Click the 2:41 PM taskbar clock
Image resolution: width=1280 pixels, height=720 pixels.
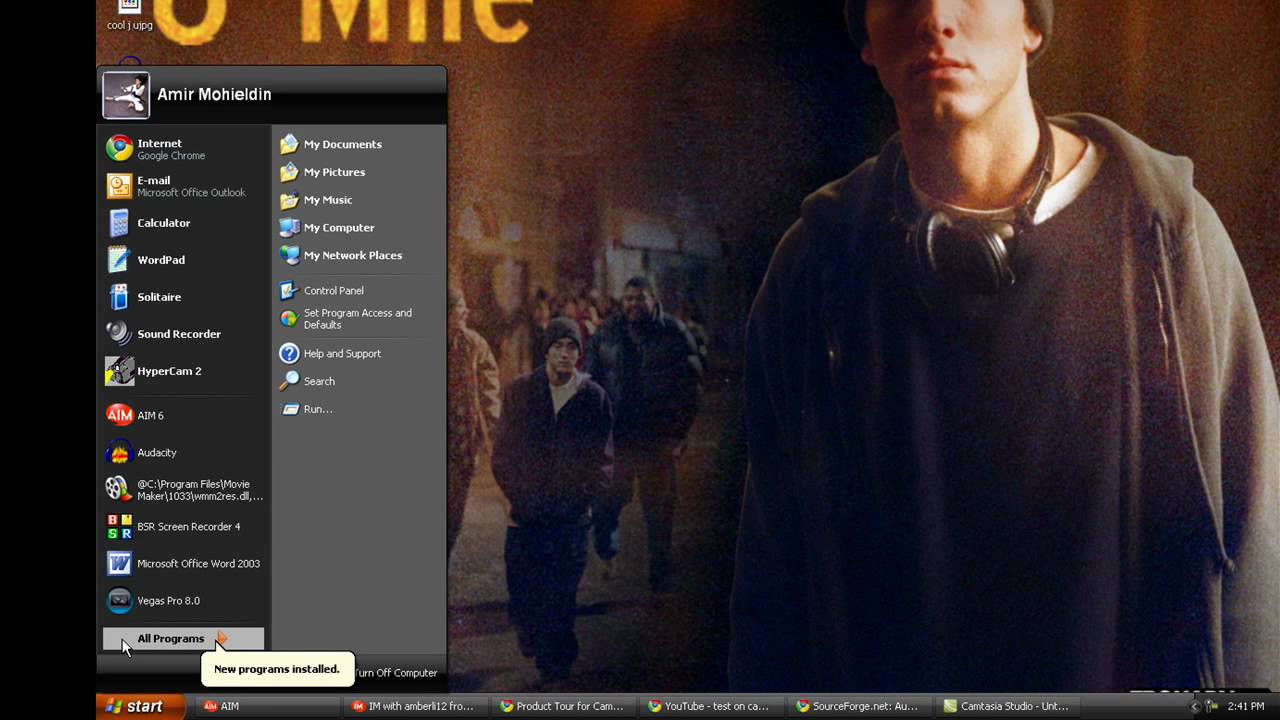click(x=1245, y=706)
